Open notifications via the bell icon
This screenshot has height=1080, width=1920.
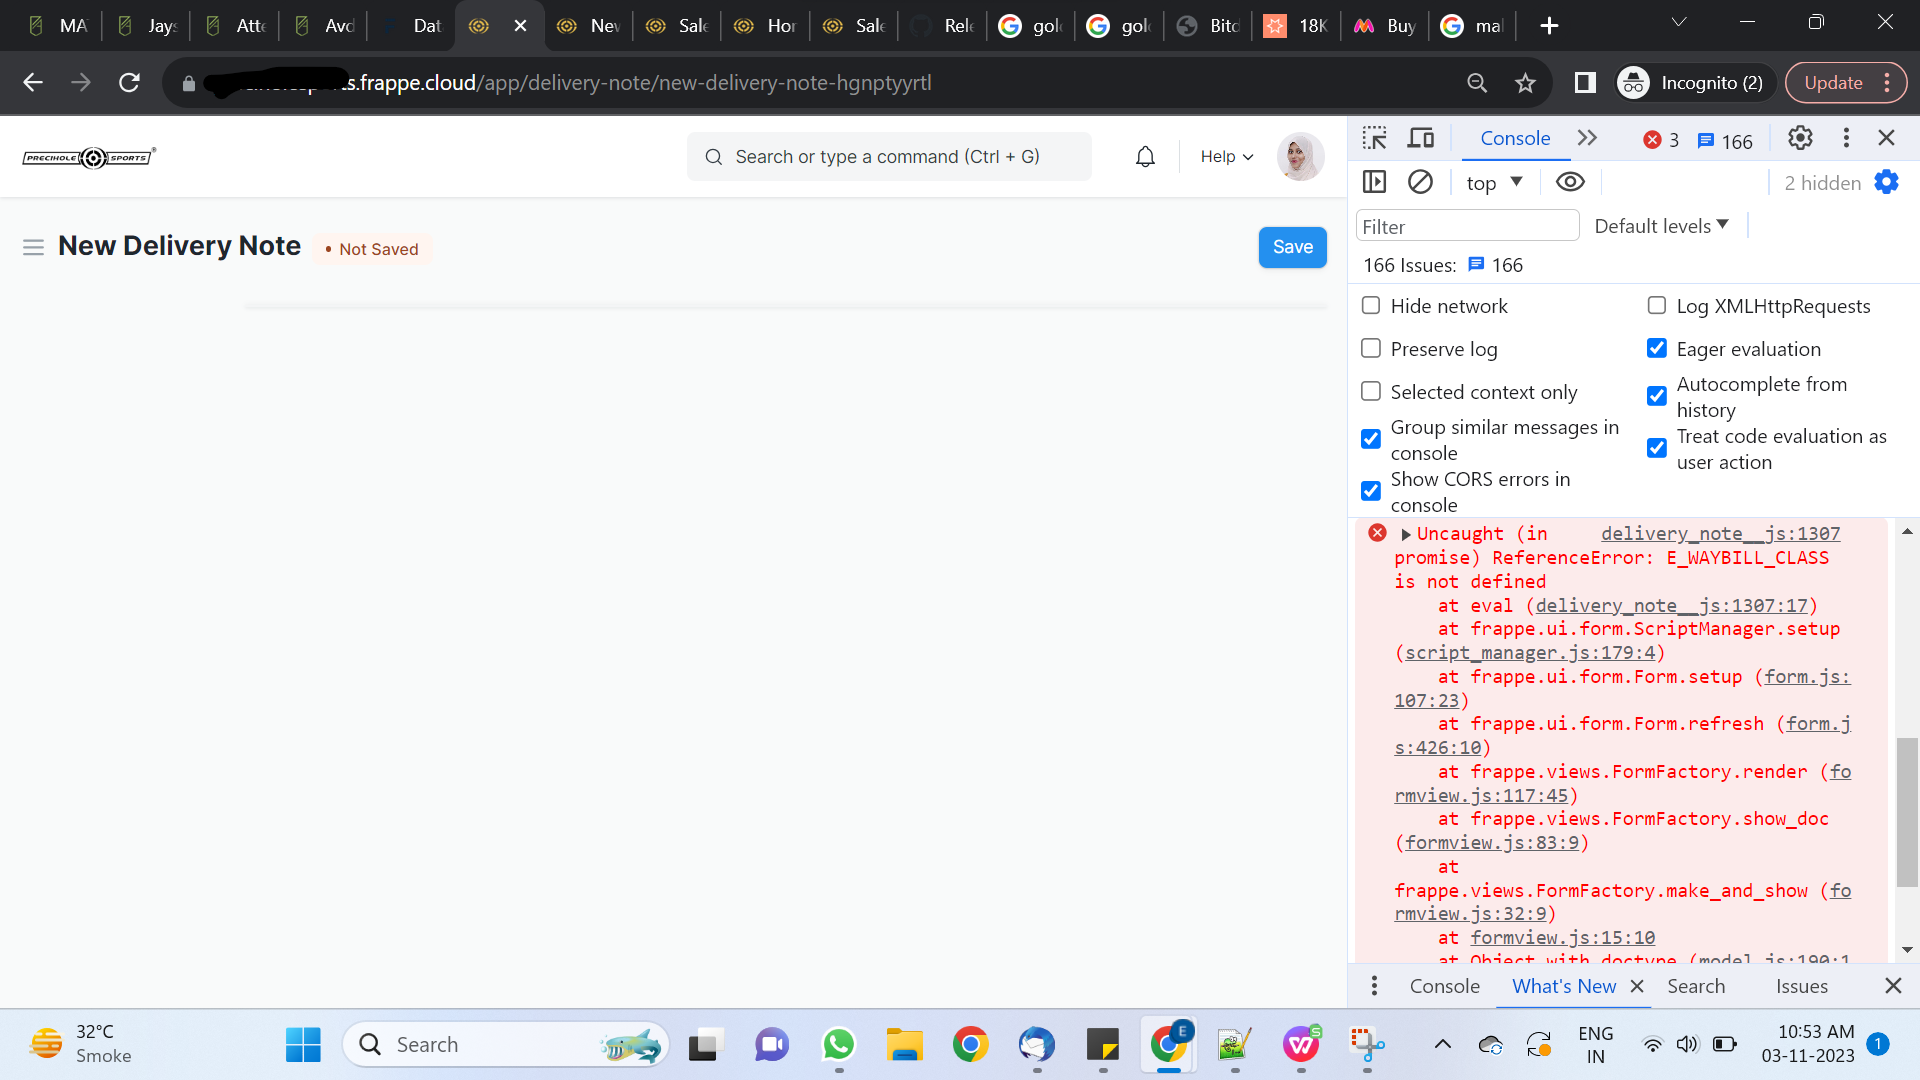pyautogui.click(x=1145, y=156)
